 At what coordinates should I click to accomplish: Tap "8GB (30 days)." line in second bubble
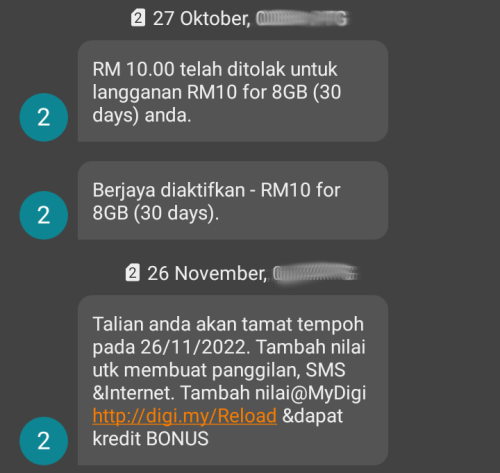(x=156, y=213)
